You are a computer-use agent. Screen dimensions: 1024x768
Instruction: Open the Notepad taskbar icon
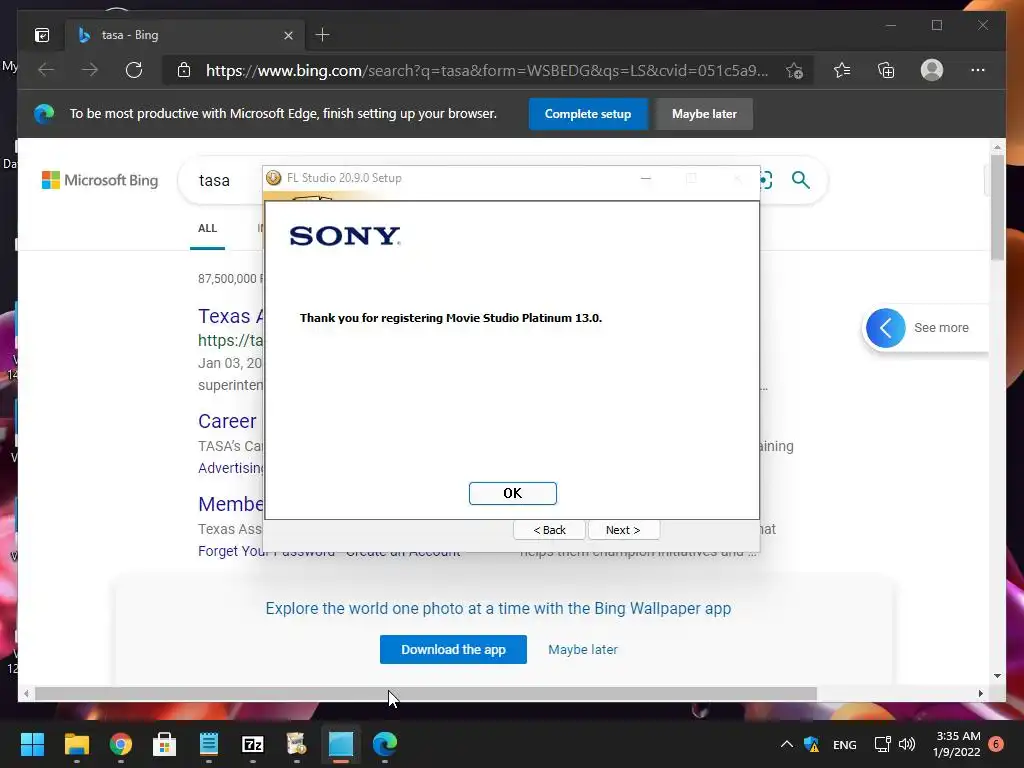[x=208, y=744]
